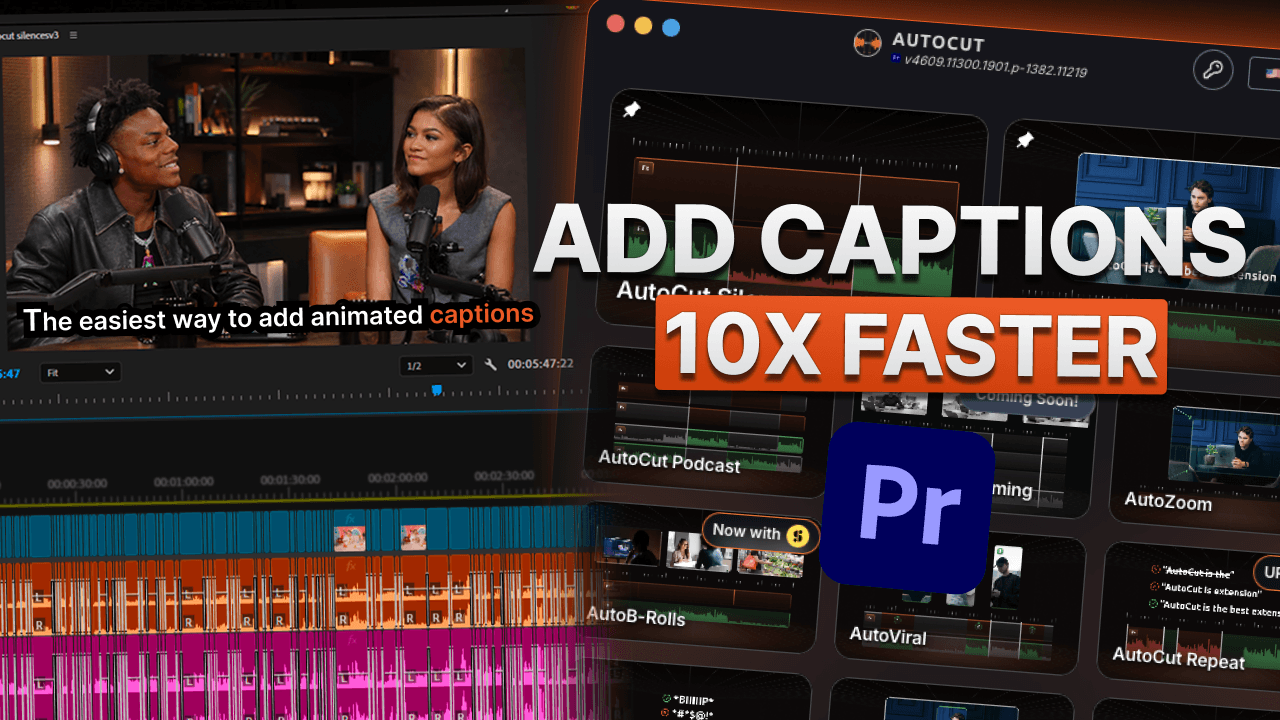Click the AutoB-Rolls market stall thumbnail
The width and height of the screenshot is (1280, 720).
click(770, 562)
